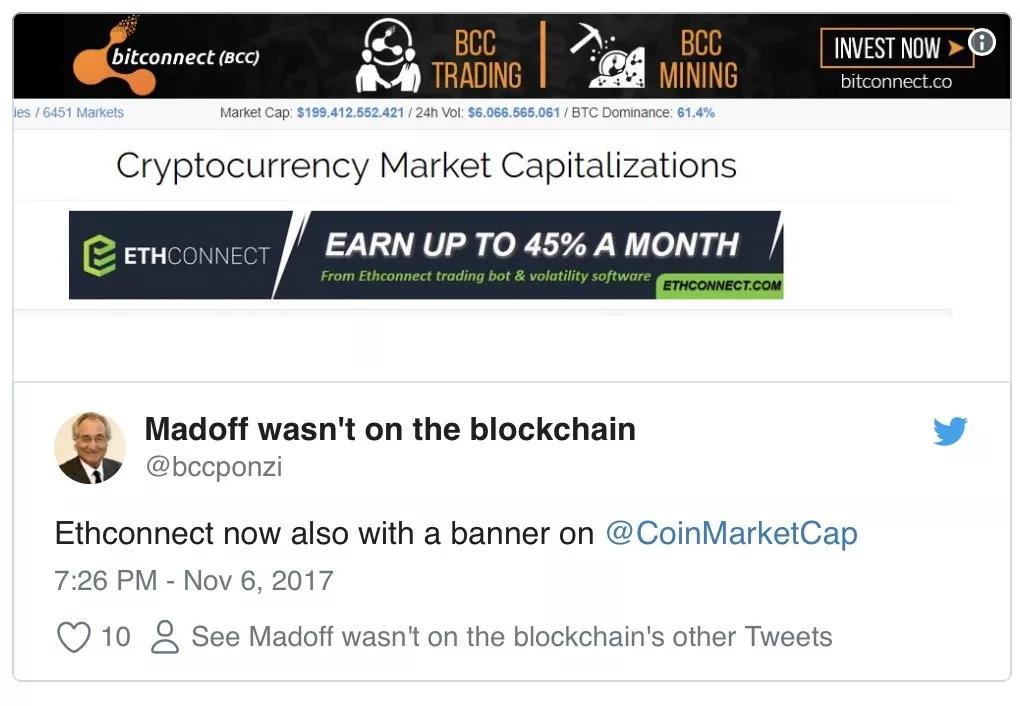Click the display name Madoff wasn't on the blockchain
1020x706 pixels.
390,429
